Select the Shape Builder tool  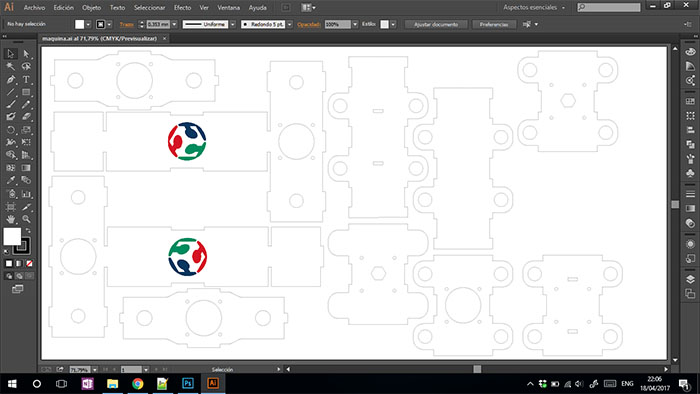[11, 155]
